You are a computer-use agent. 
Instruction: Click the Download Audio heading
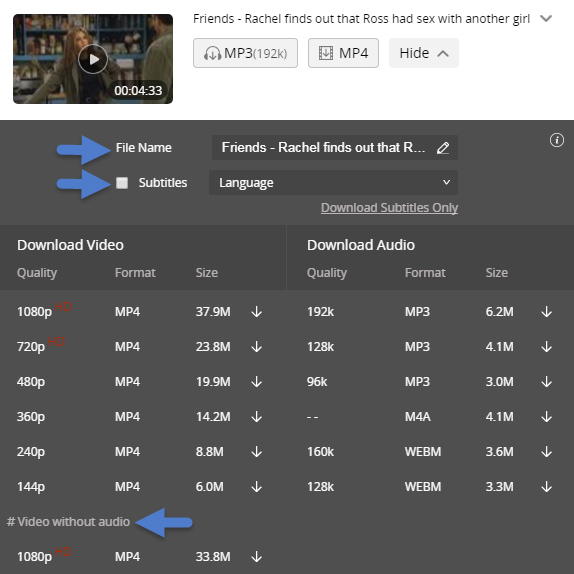(361, 245)
